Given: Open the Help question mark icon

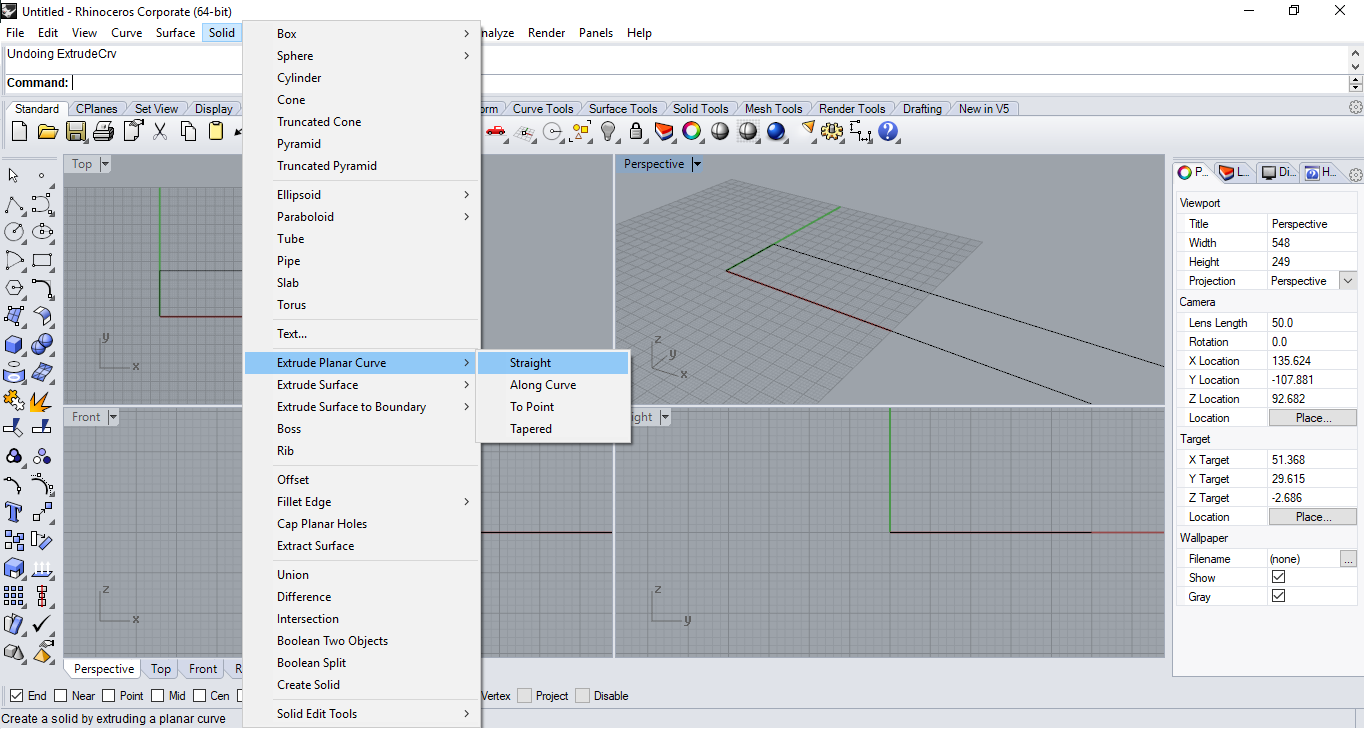Looking at the screenshot, I should (888, 132).
